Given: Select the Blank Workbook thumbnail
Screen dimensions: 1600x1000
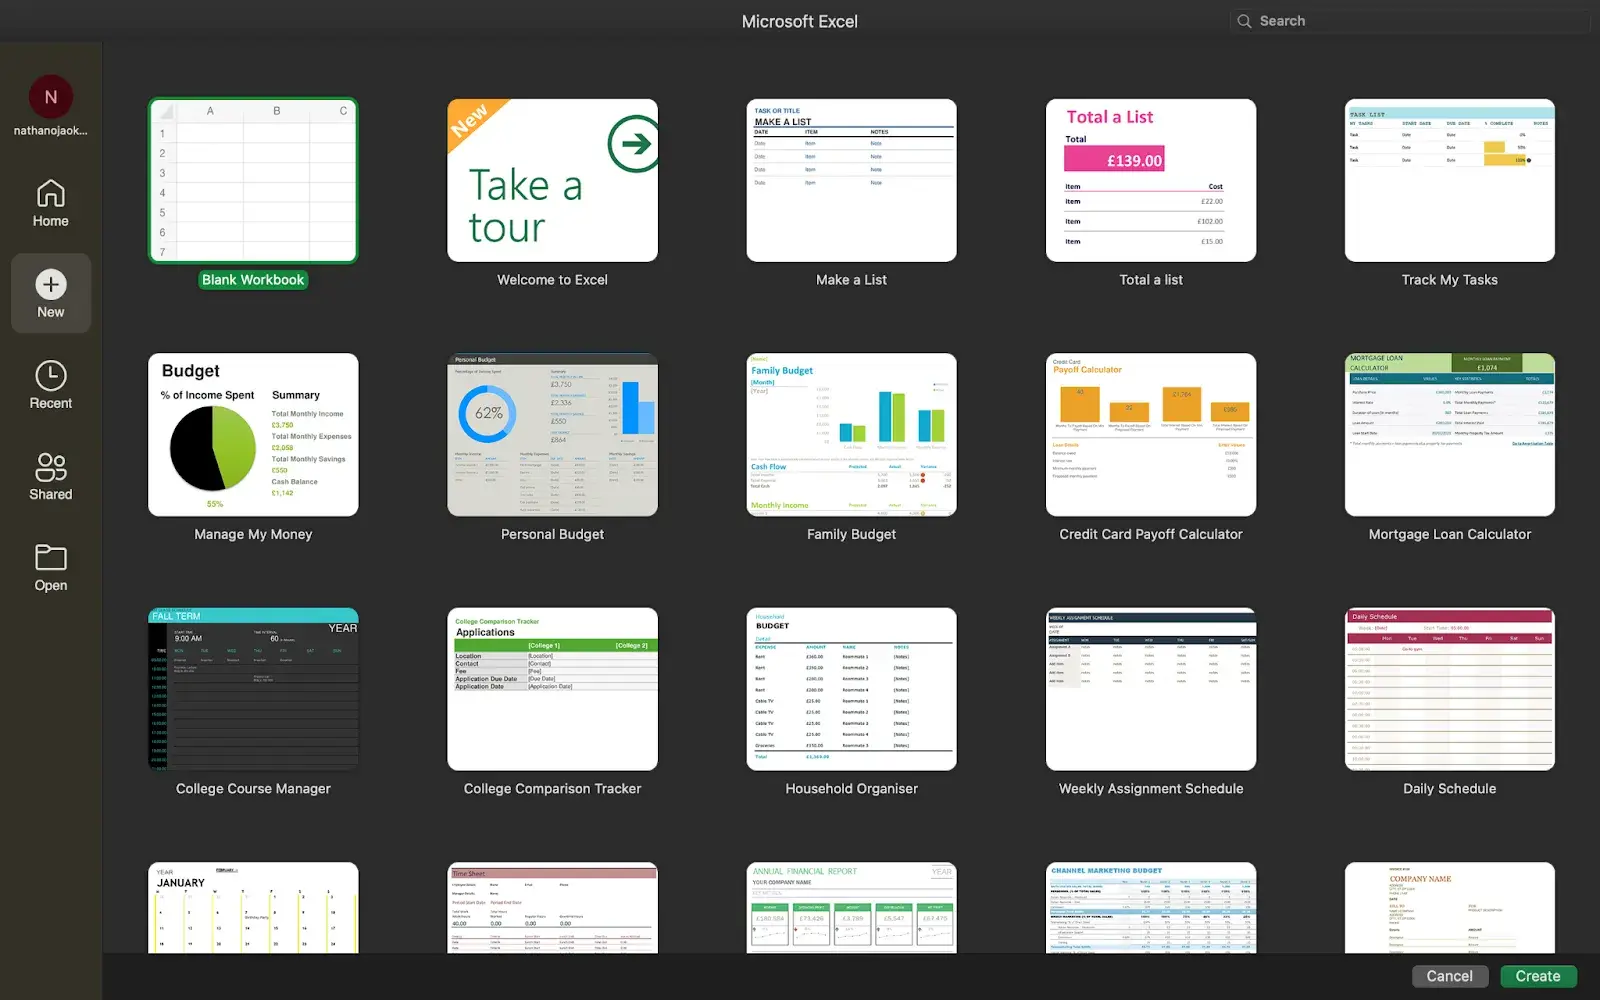Looking at the screenshot, I should click(253, 180).
